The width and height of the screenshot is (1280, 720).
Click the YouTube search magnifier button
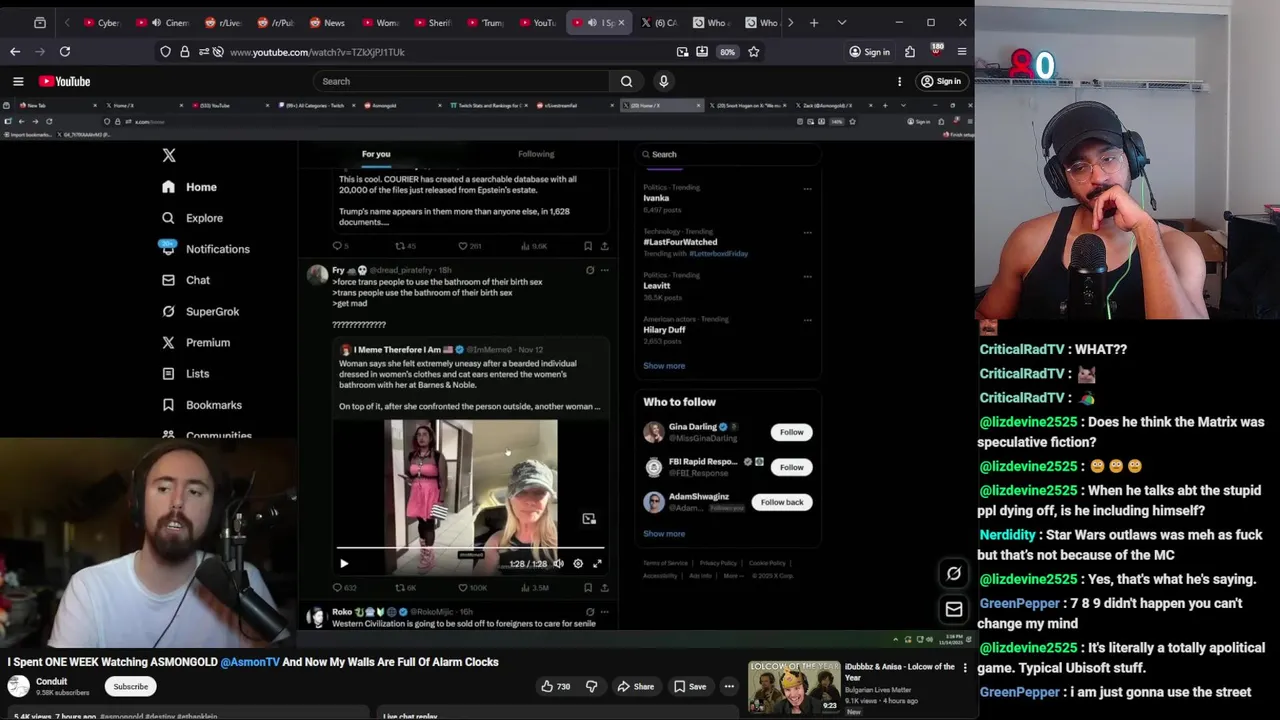[626, 81]
